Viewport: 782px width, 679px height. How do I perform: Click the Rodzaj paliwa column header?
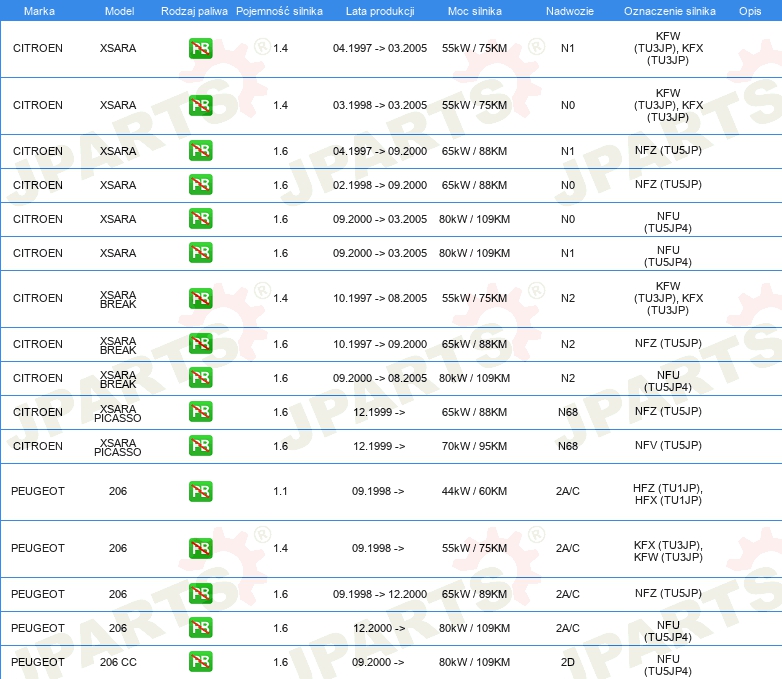click(x=194, y=10)
